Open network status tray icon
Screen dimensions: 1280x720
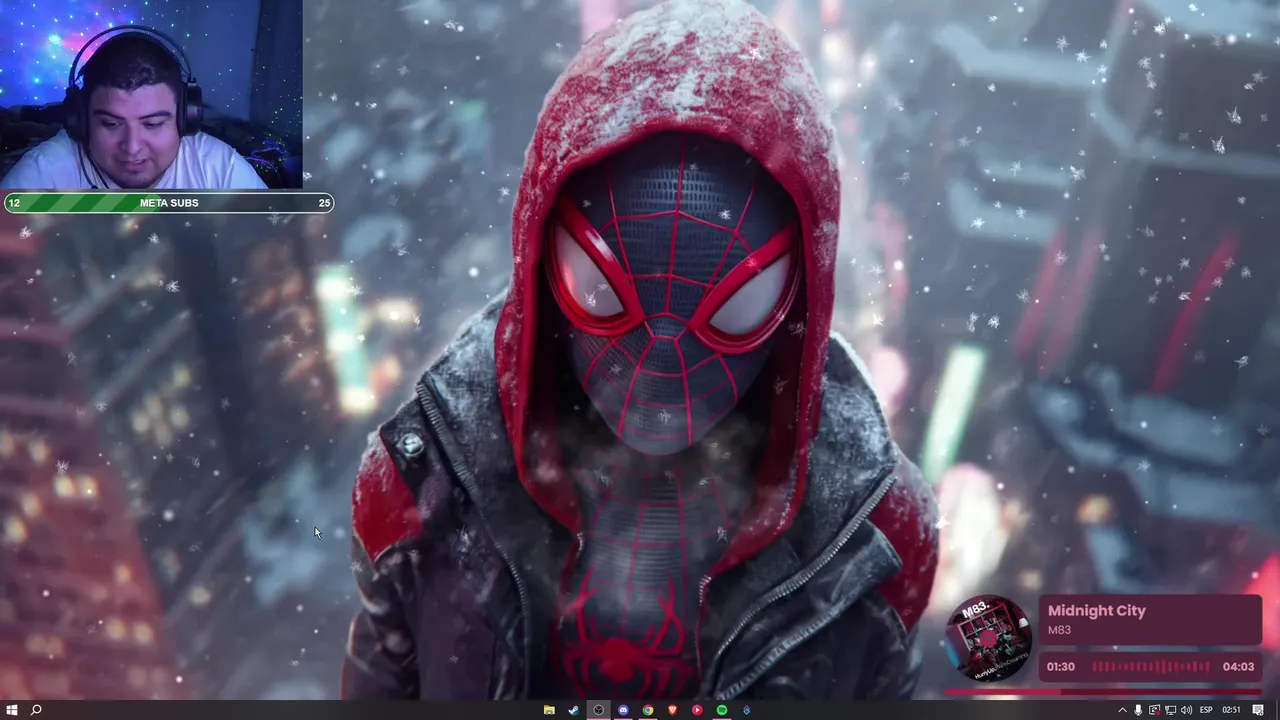[1170, 710]
